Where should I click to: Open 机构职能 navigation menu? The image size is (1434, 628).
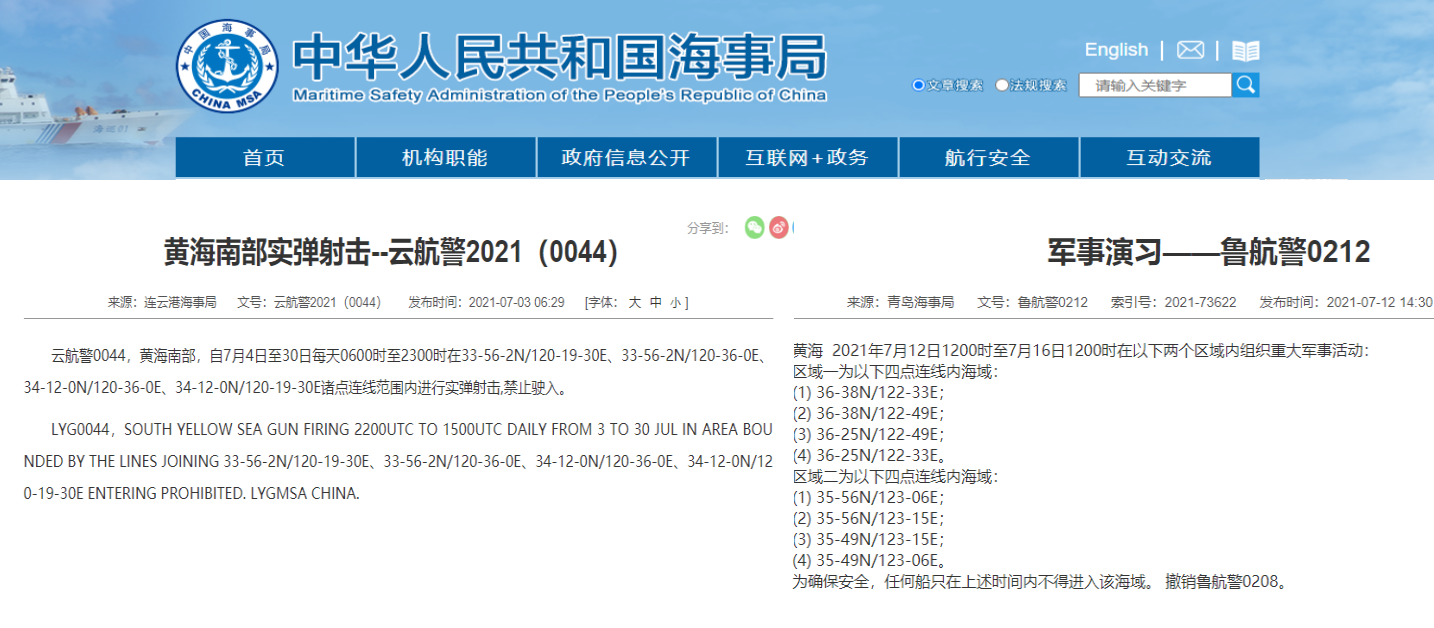[x=445, y=158]
